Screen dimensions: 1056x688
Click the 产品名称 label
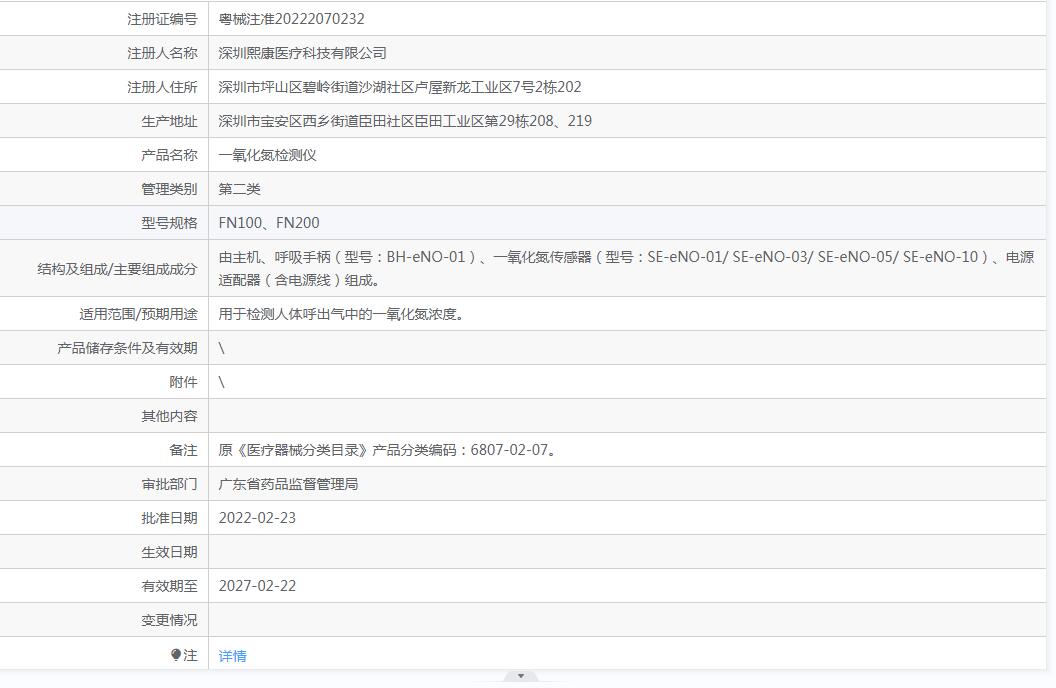click(x=169, y=156)
